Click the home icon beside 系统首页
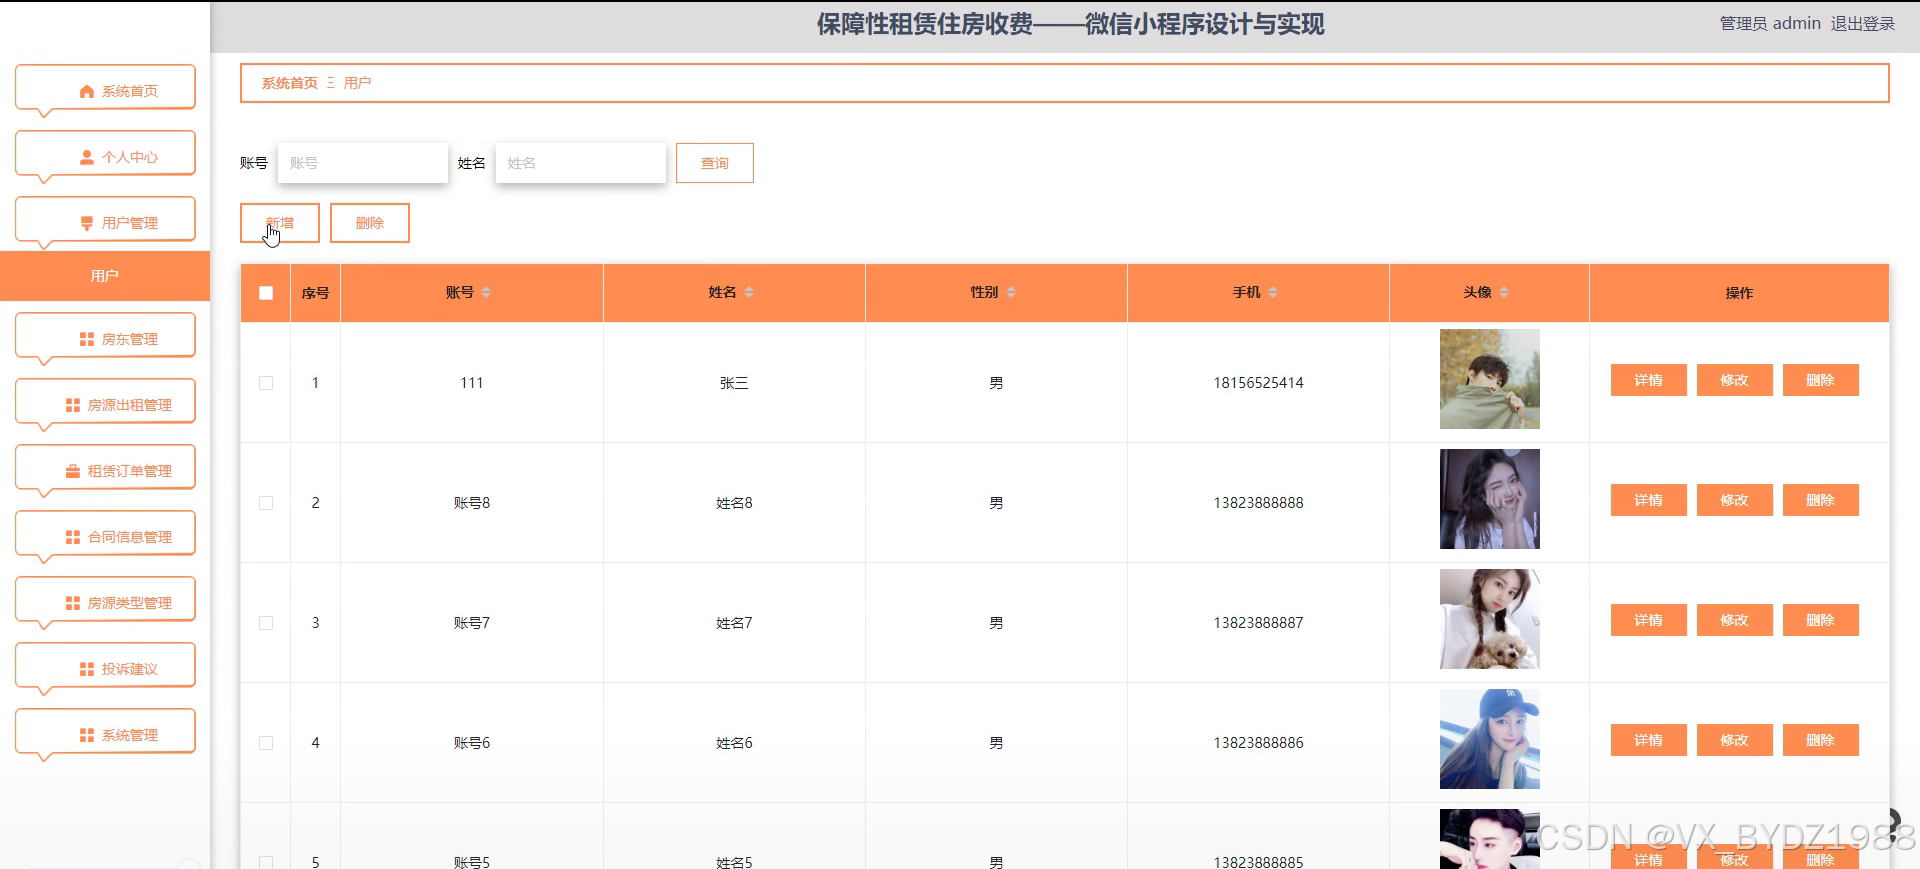Screen dimensions: 1920x869 [87, 91]
